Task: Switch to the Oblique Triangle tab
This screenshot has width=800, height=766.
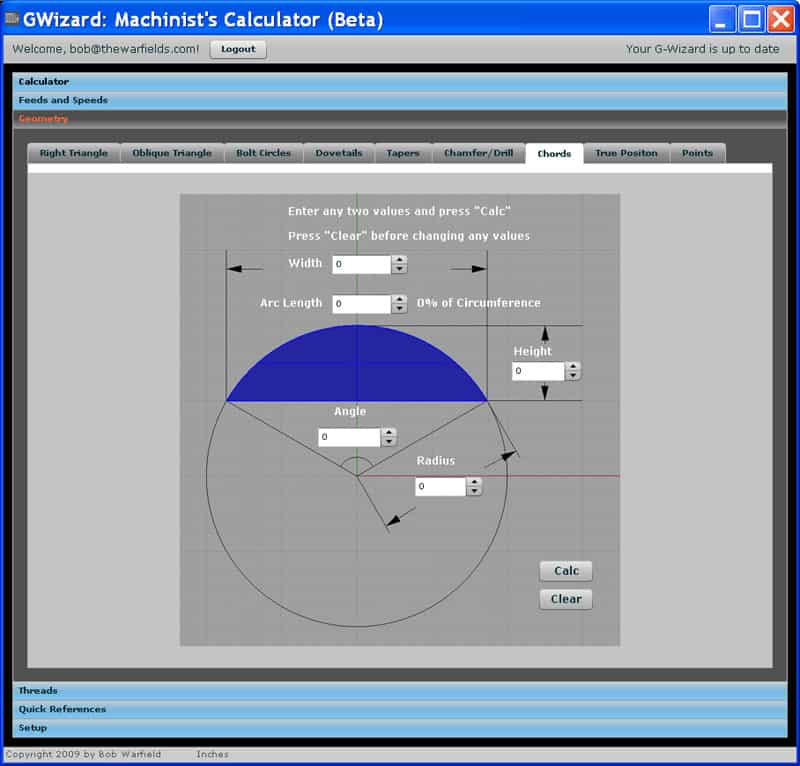Action: coord(171,153)
